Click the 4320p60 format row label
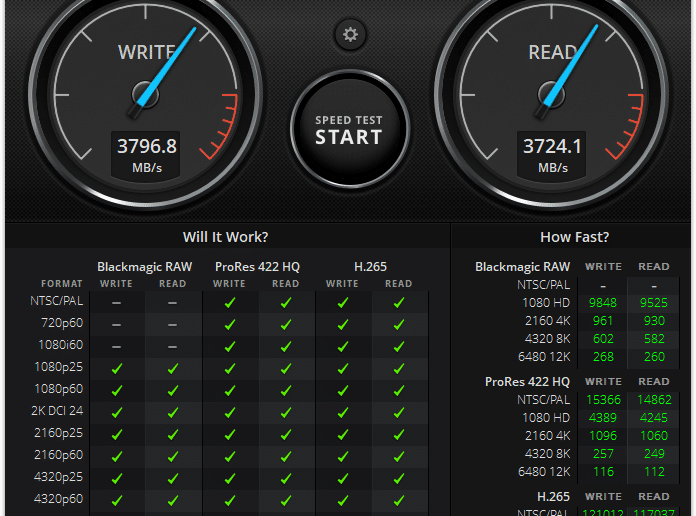 tap(59, 499)
